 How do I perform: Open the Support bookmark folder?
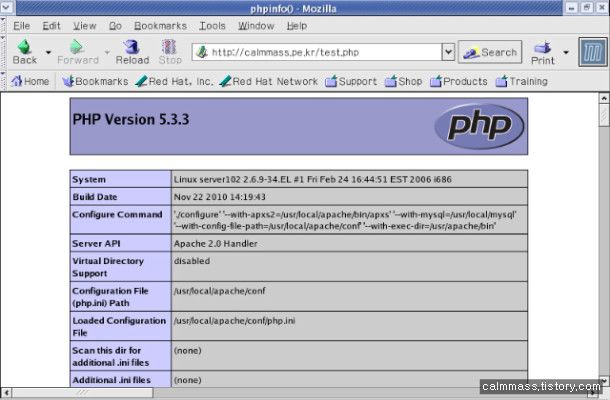point(351,81)
